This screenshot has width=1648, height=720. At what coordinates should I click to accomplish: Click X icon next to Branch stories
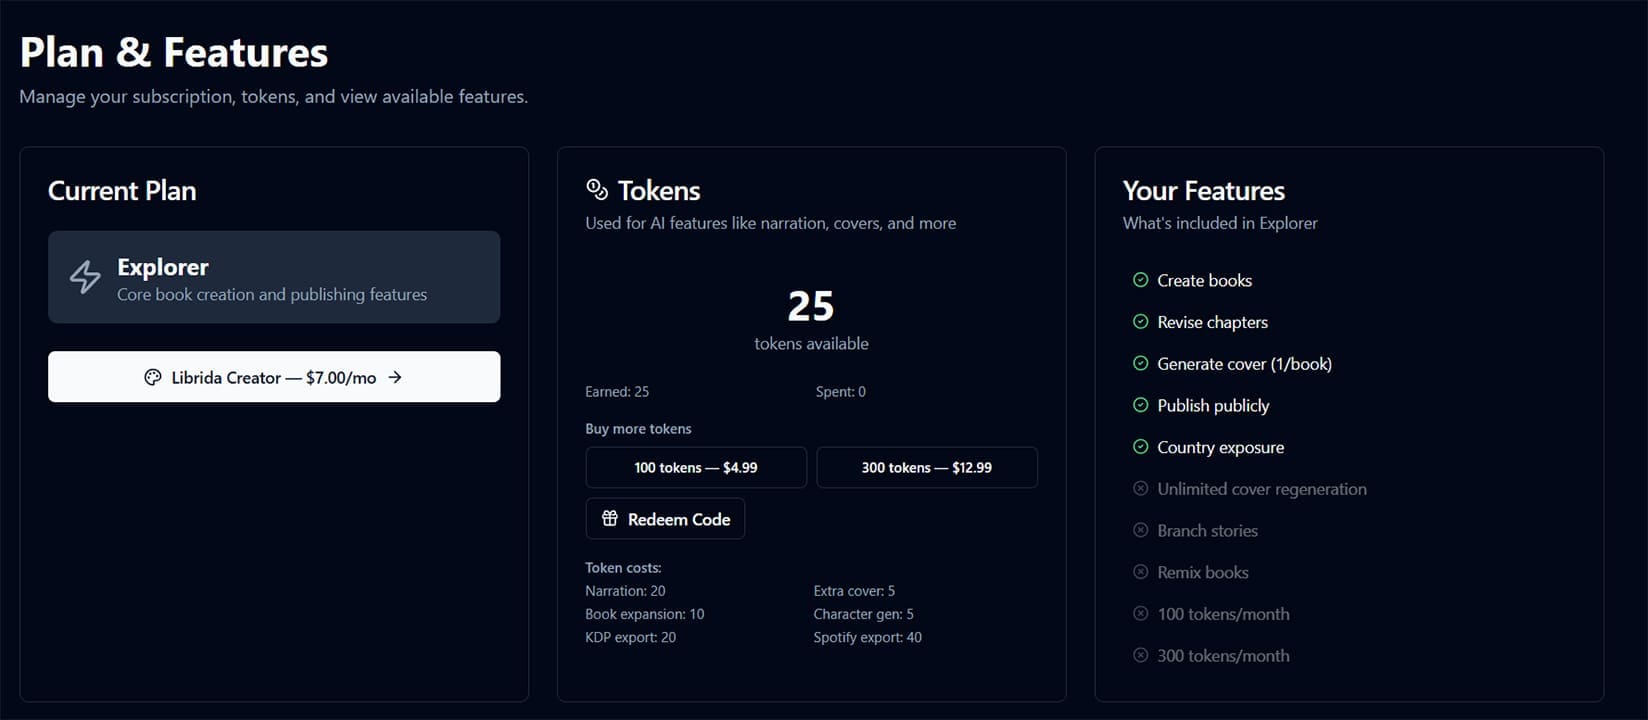(1140, 530)
